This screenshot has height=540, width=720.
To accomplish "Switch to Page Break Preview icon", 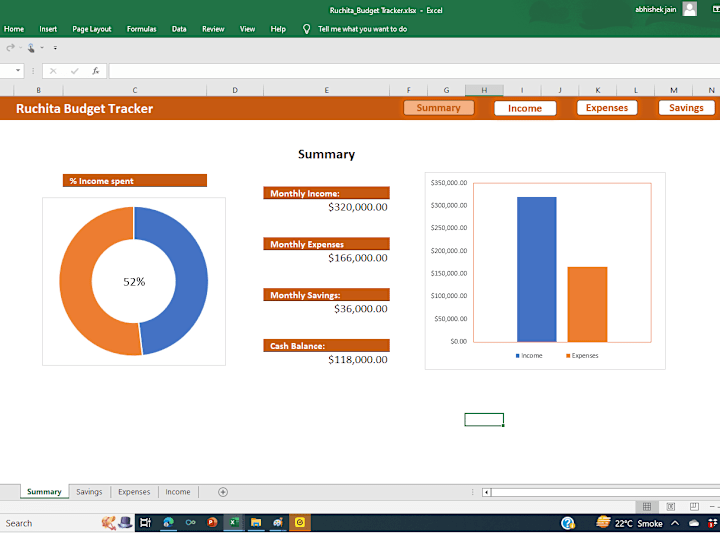I will click(x=694, y=506).
